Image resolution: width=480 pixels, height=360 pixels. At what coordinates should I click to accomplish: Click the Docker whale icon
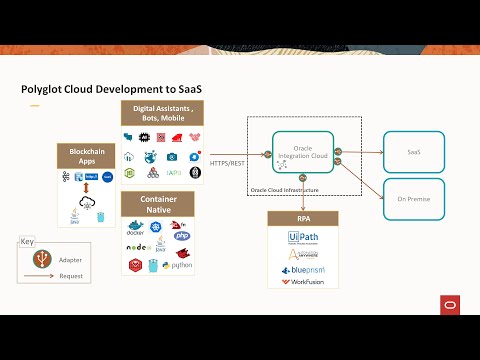pos(135,228)
